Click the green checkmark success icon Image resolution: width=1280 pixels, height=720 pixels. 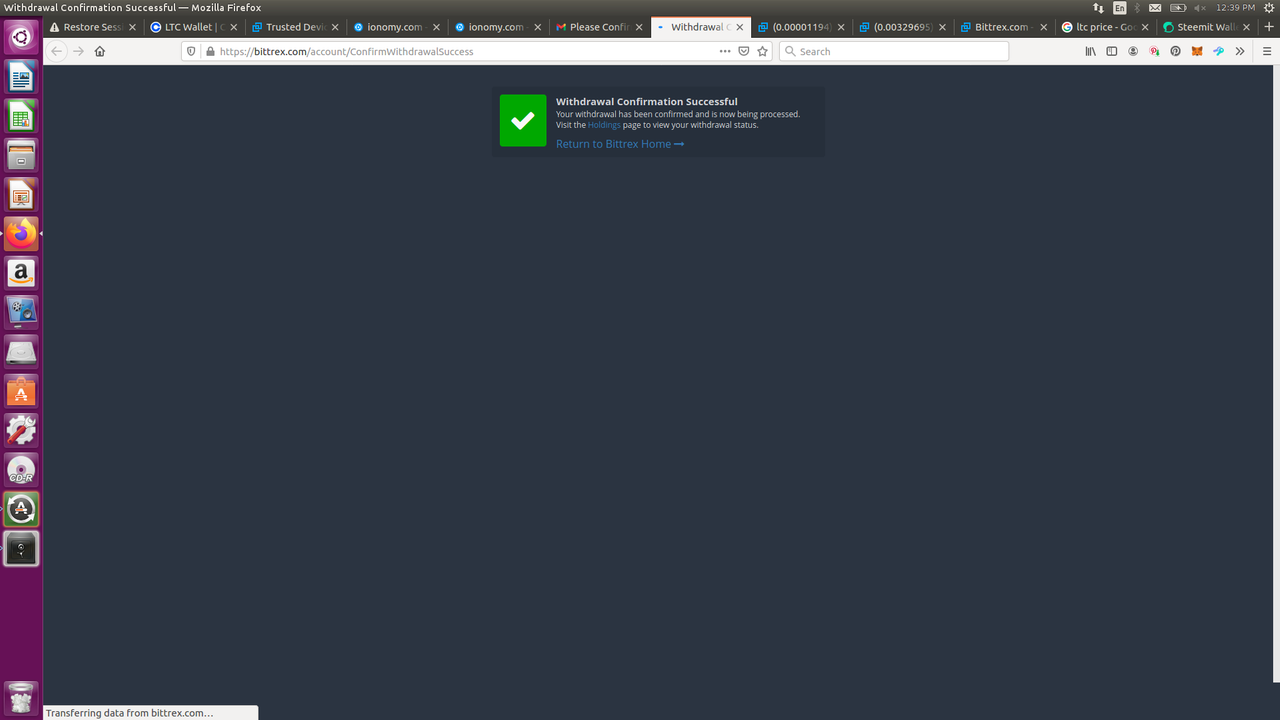coord(523,121)
